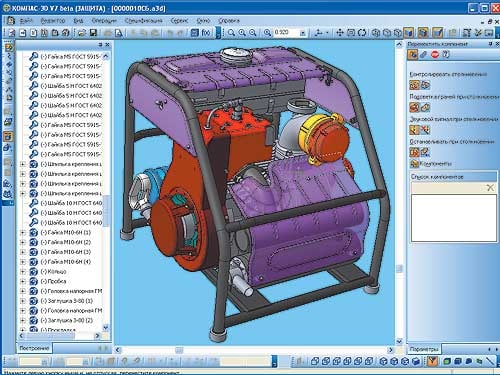The image size is (500, 375).
Task: Select the shaded display mode cube icon
Action: [408, 33]
